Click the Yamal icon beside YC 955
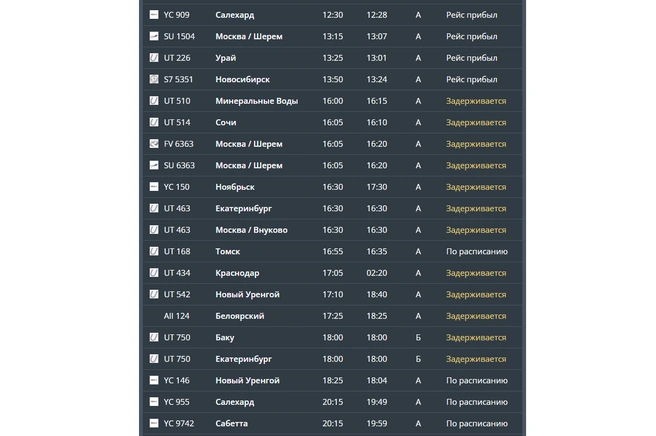 click(x=154, y=402)
